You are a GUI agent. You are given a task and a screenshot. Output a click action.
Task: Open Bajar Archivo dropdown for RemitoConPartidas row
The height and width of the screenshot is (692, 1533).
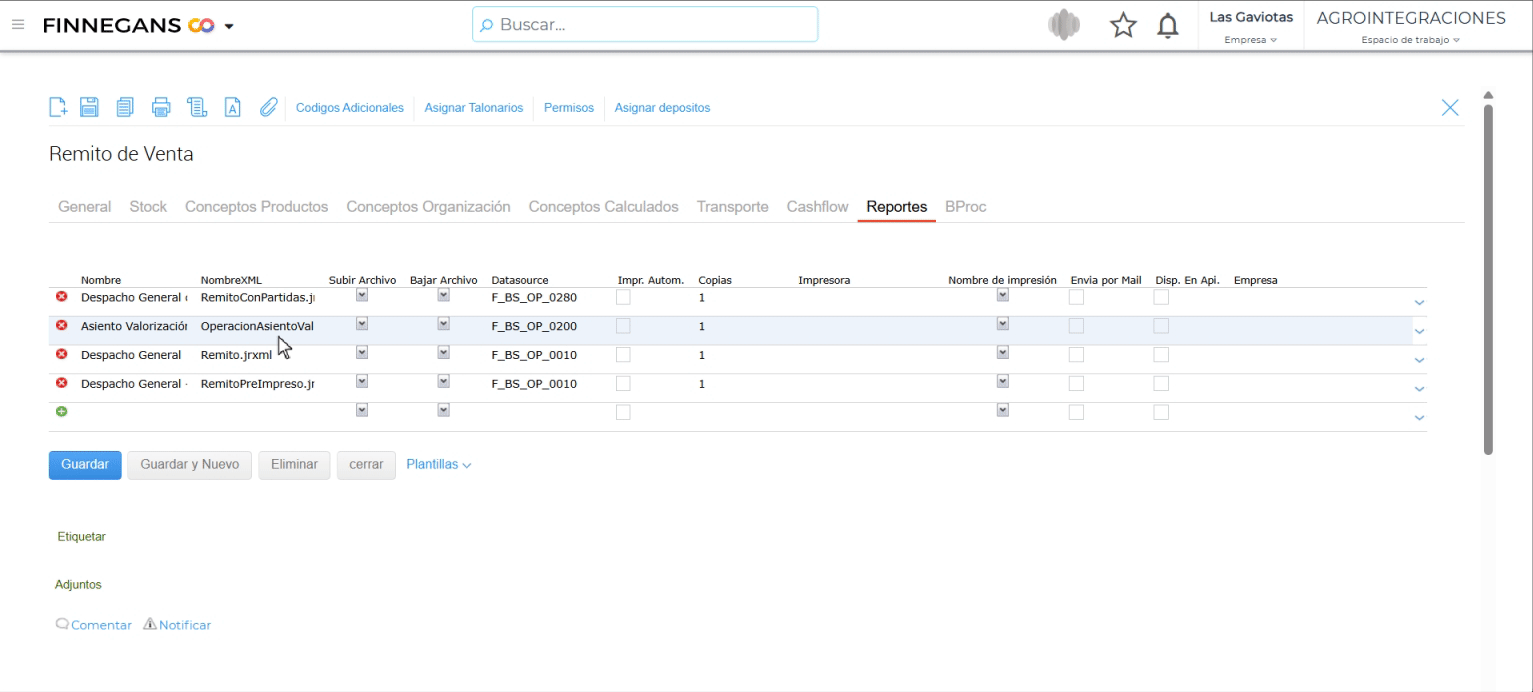pyautogui.click(x=444, y=296)
